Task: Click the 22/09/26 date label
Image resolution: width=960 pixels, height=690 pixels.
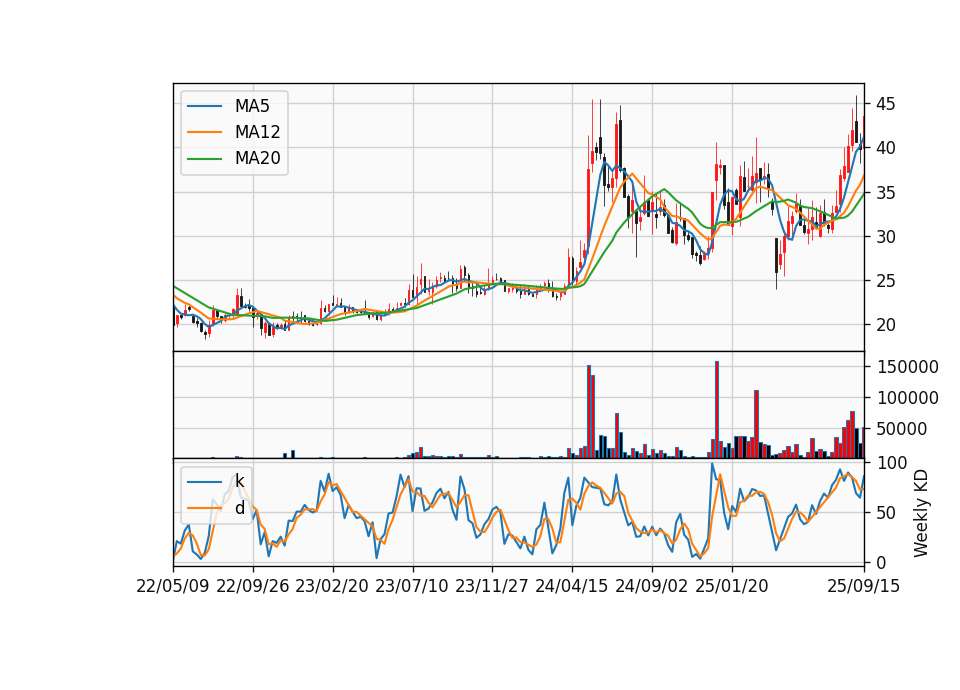Action: pyautogui.click(x=253, y=586)
